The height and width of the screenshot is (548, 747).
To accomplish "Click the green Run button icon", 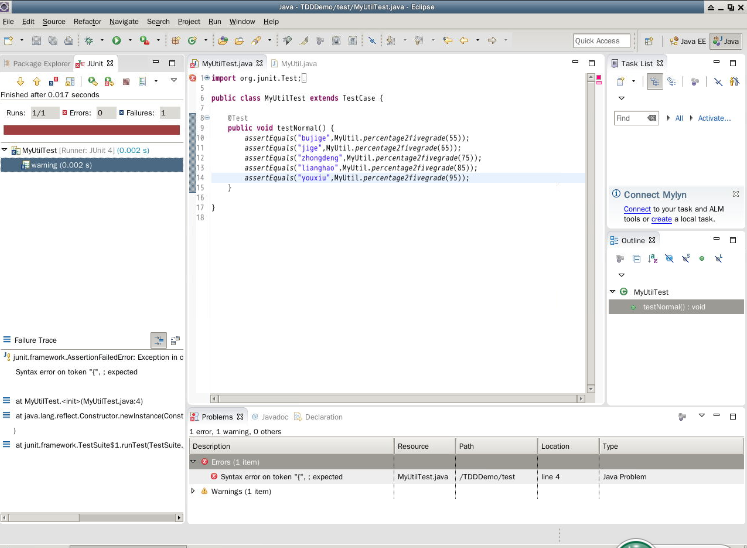I will [116, 41].
